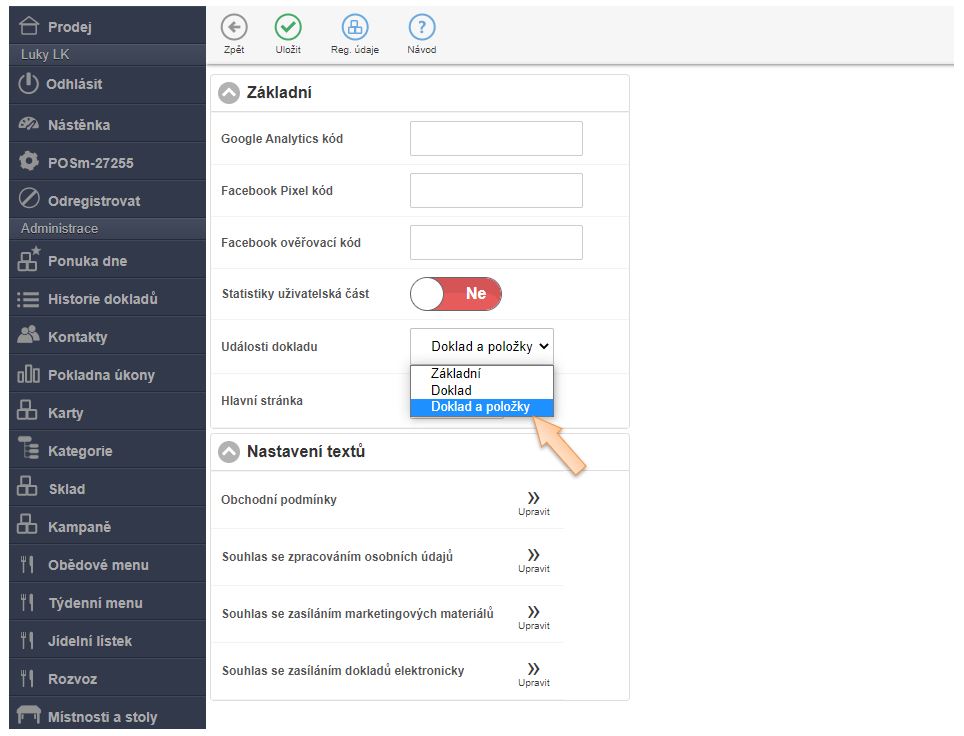This screenshot has height=736, width=964.
Task: Click Upravit for Souhlas se zasíláním dokladů elektronicky
Action: (x=533, y=674)
